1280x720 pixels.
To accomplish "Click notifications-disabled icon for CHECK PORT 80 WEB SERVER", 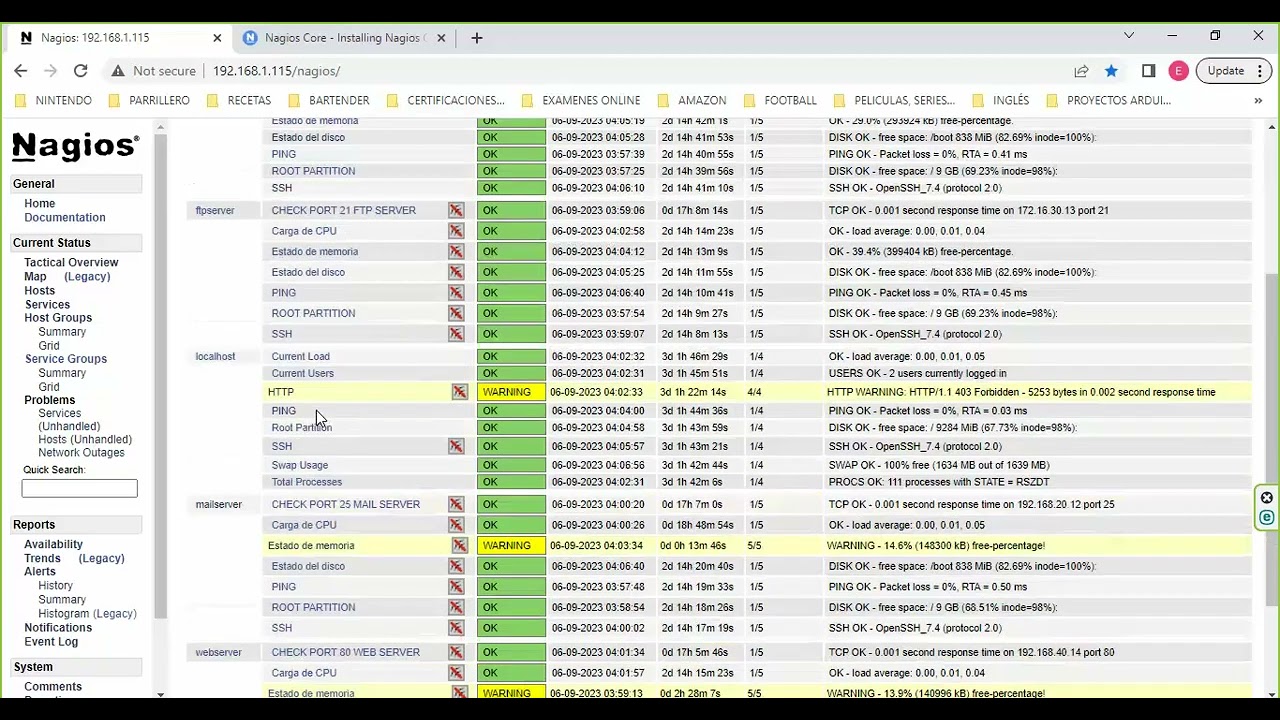I will click(x=456, y=652).
